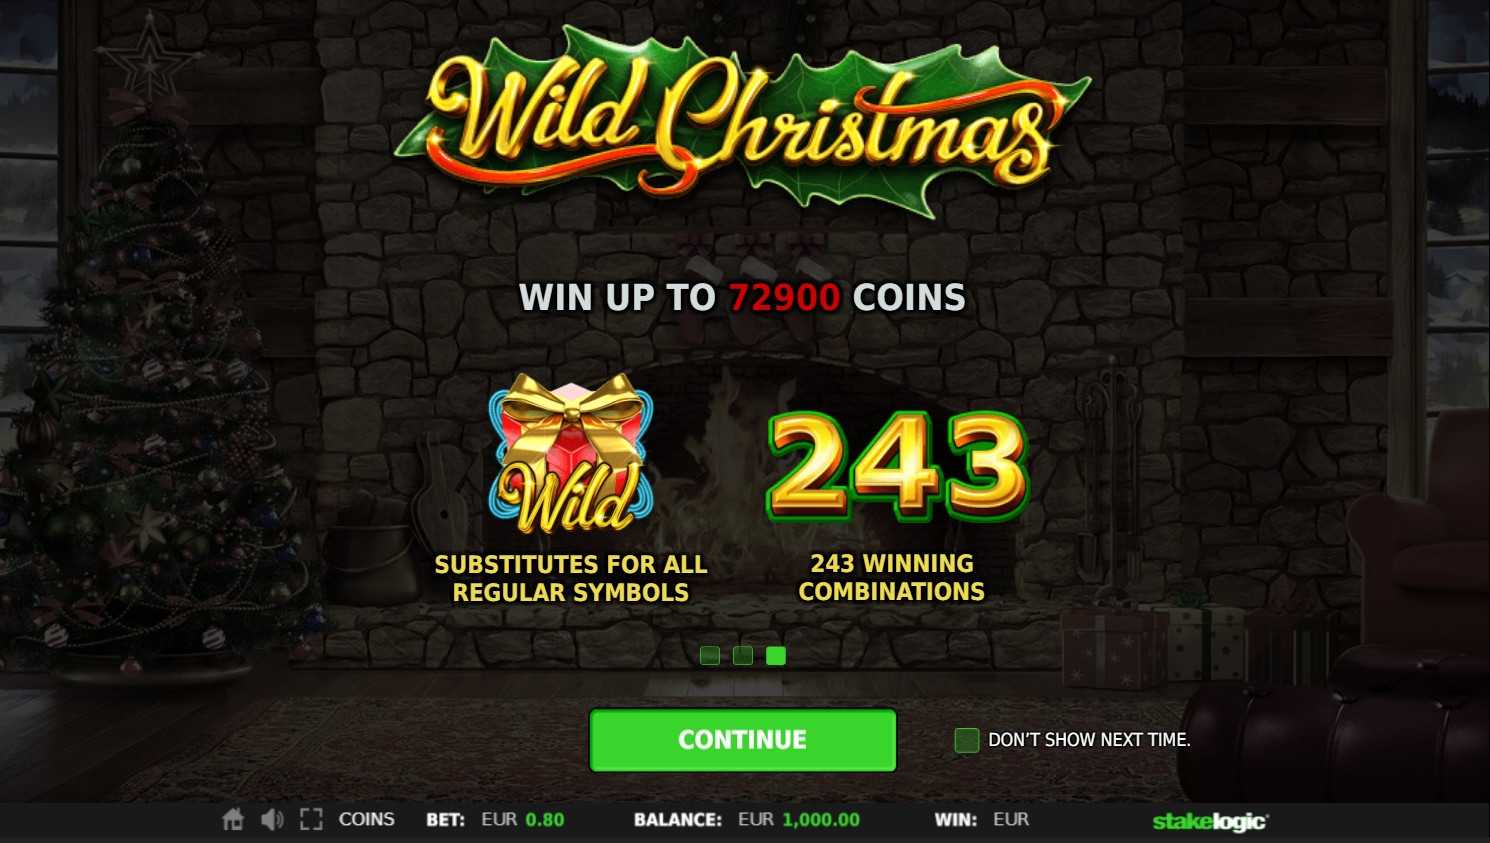Screen dimensions: 1490x843
Task: Click the Win Up To 72900 Coins text
Action: click(x=742, y=297)
